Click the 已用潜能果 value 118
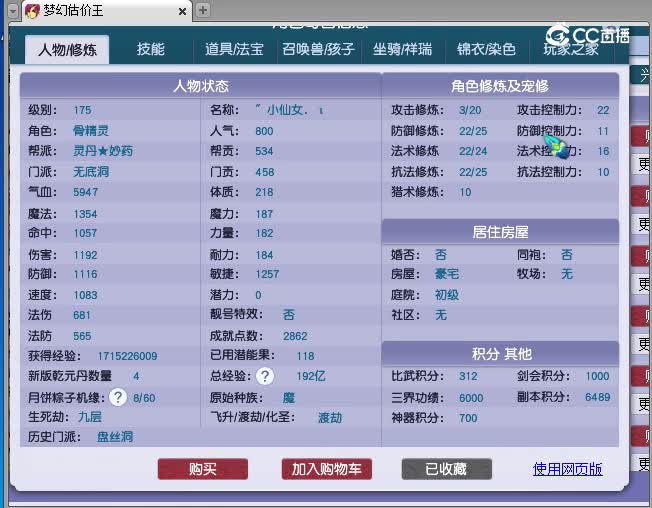The image size is (652, 508). (306, 356)
